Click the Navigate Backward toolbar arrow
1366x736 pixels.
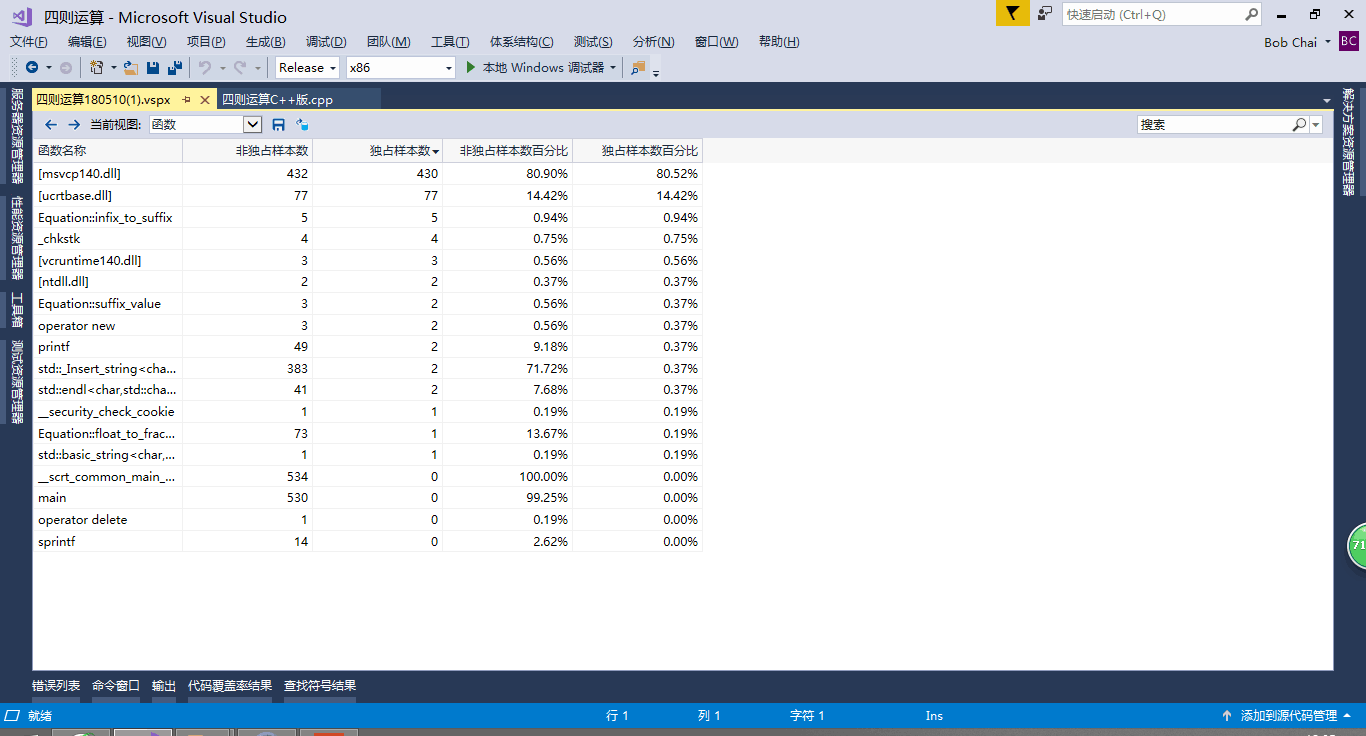coord(32,68)
